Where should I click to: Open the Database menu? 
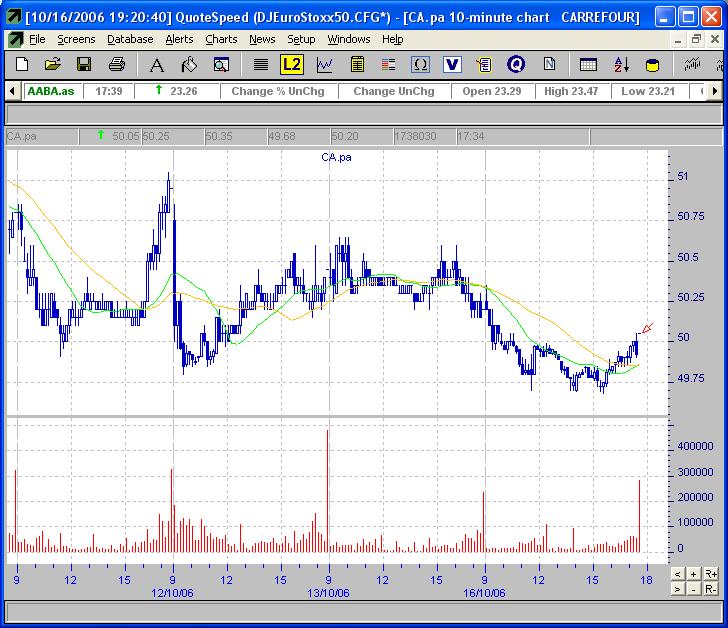(130, 39)
